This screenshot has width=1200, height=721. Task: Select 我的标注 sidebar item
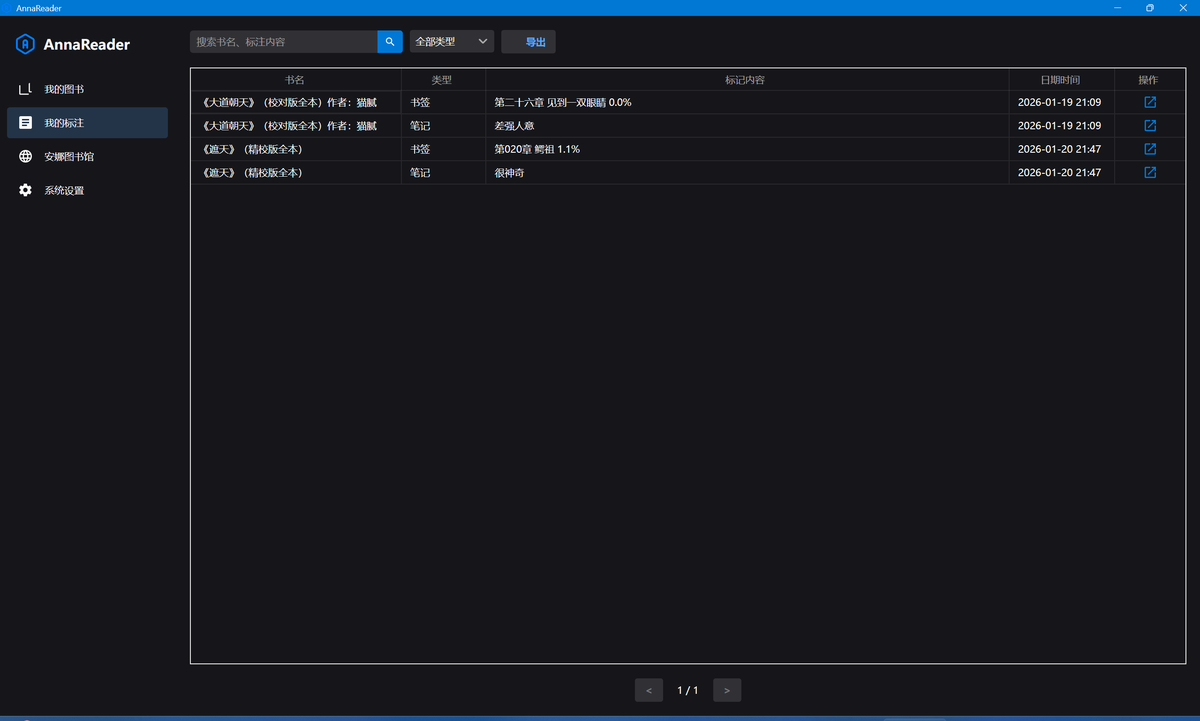pyautogui.click(x=87, y=123)
